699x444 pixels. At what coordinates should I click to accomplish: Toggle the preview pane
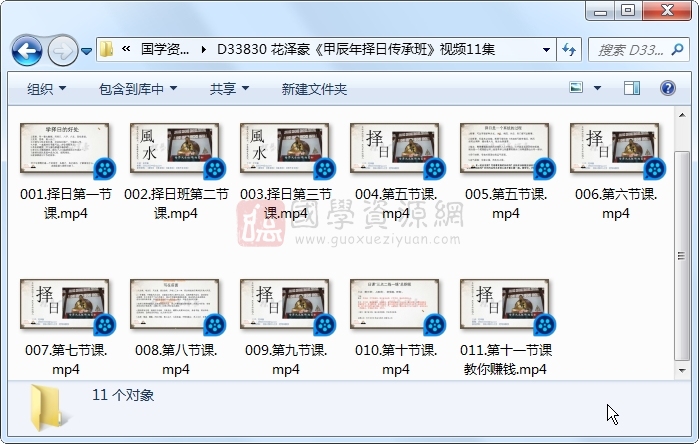coord(631,88)
